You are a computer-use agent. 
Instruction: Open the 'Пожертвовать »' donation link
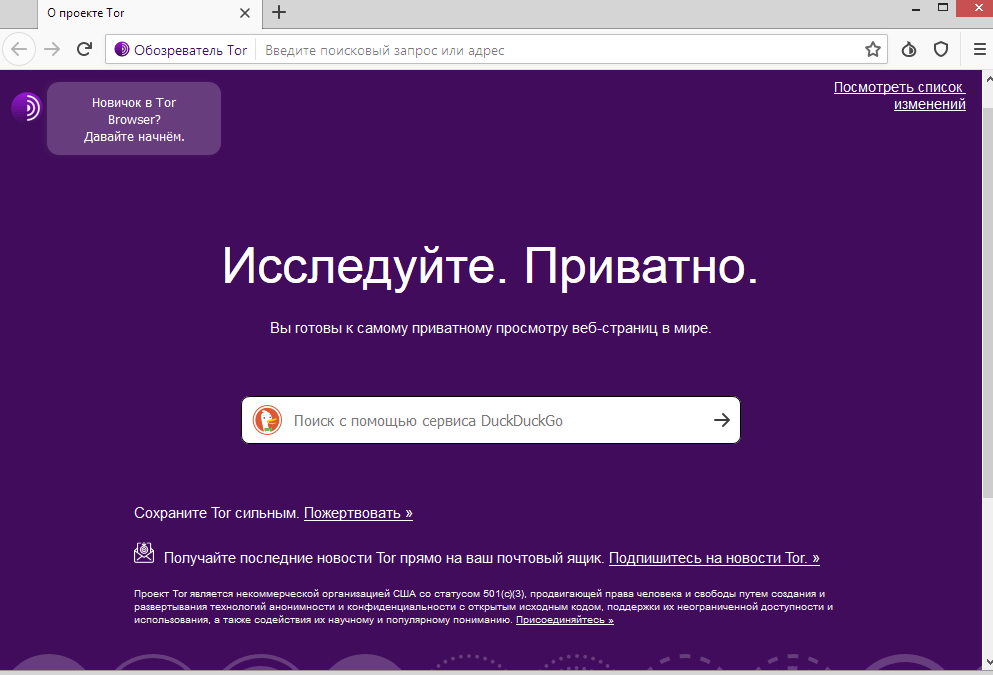click(x=358, y=513)
